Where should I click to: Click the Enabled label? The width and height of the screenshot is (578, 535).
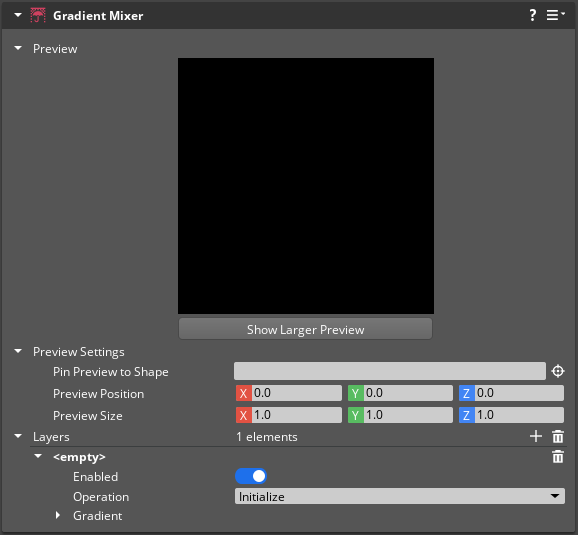click(x=95, y=477)
